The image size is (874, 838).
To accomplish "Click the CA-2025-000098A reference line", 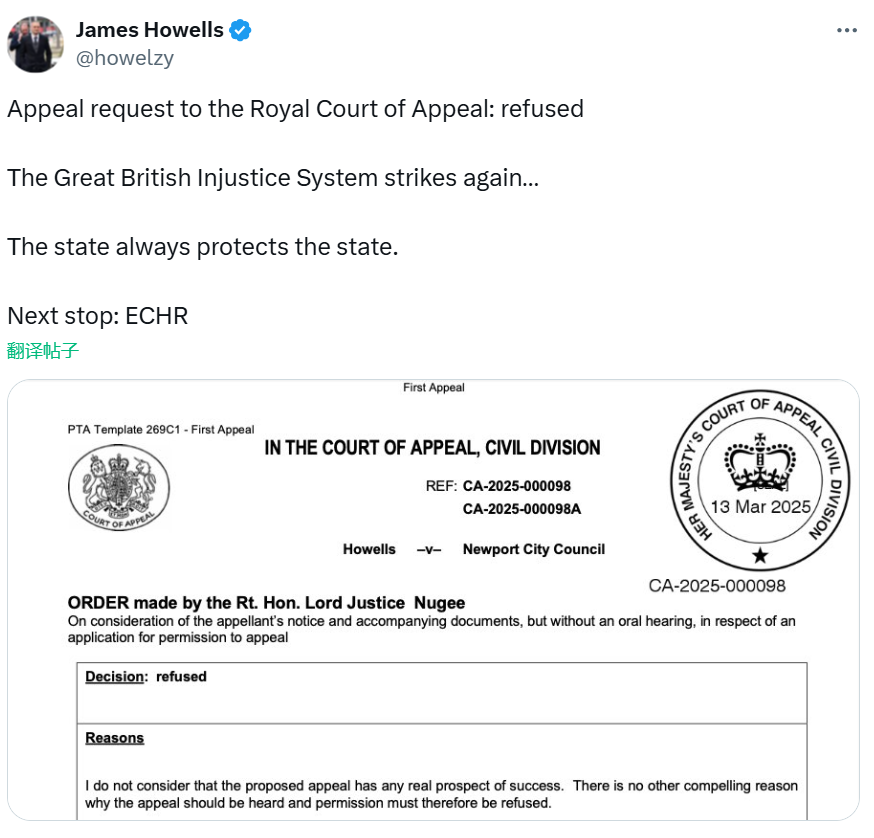I will click(x=522, y=509).
